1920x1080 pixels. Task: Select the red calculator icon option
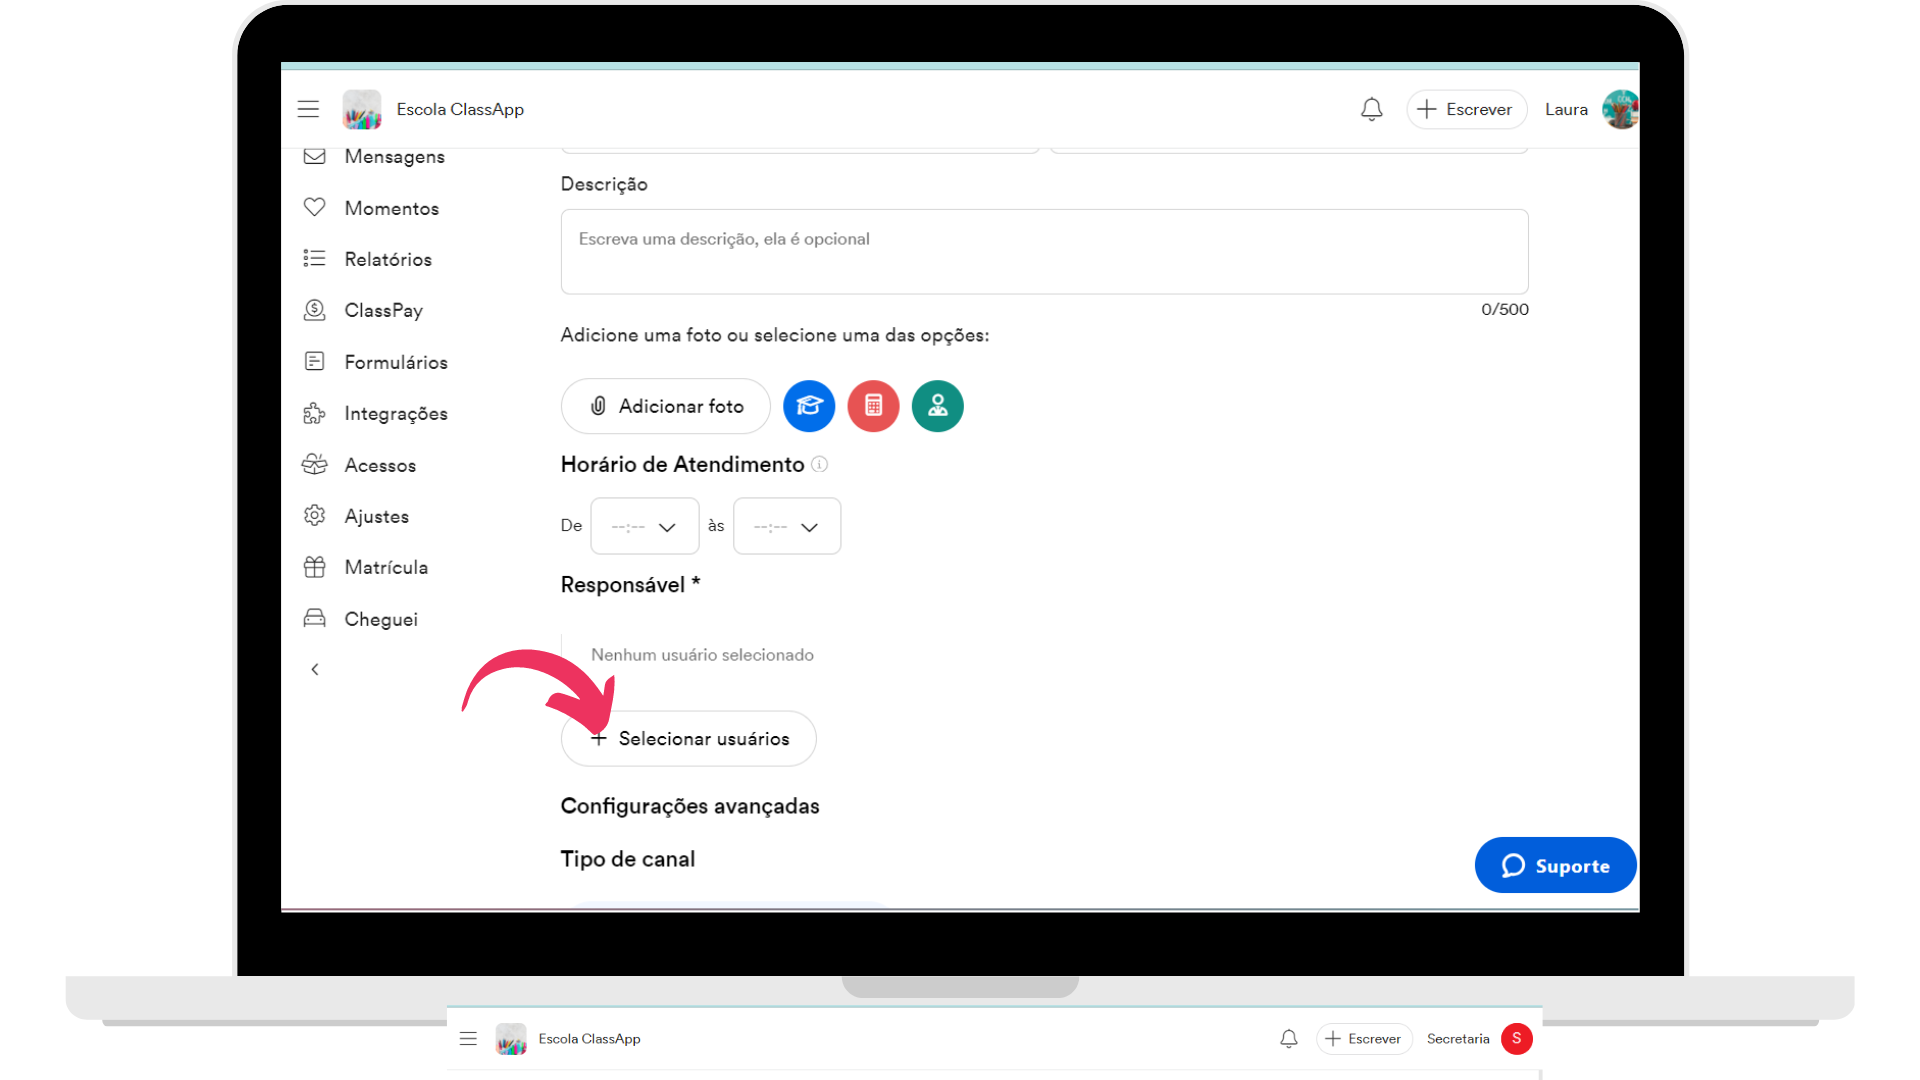(x=873, y=406)
